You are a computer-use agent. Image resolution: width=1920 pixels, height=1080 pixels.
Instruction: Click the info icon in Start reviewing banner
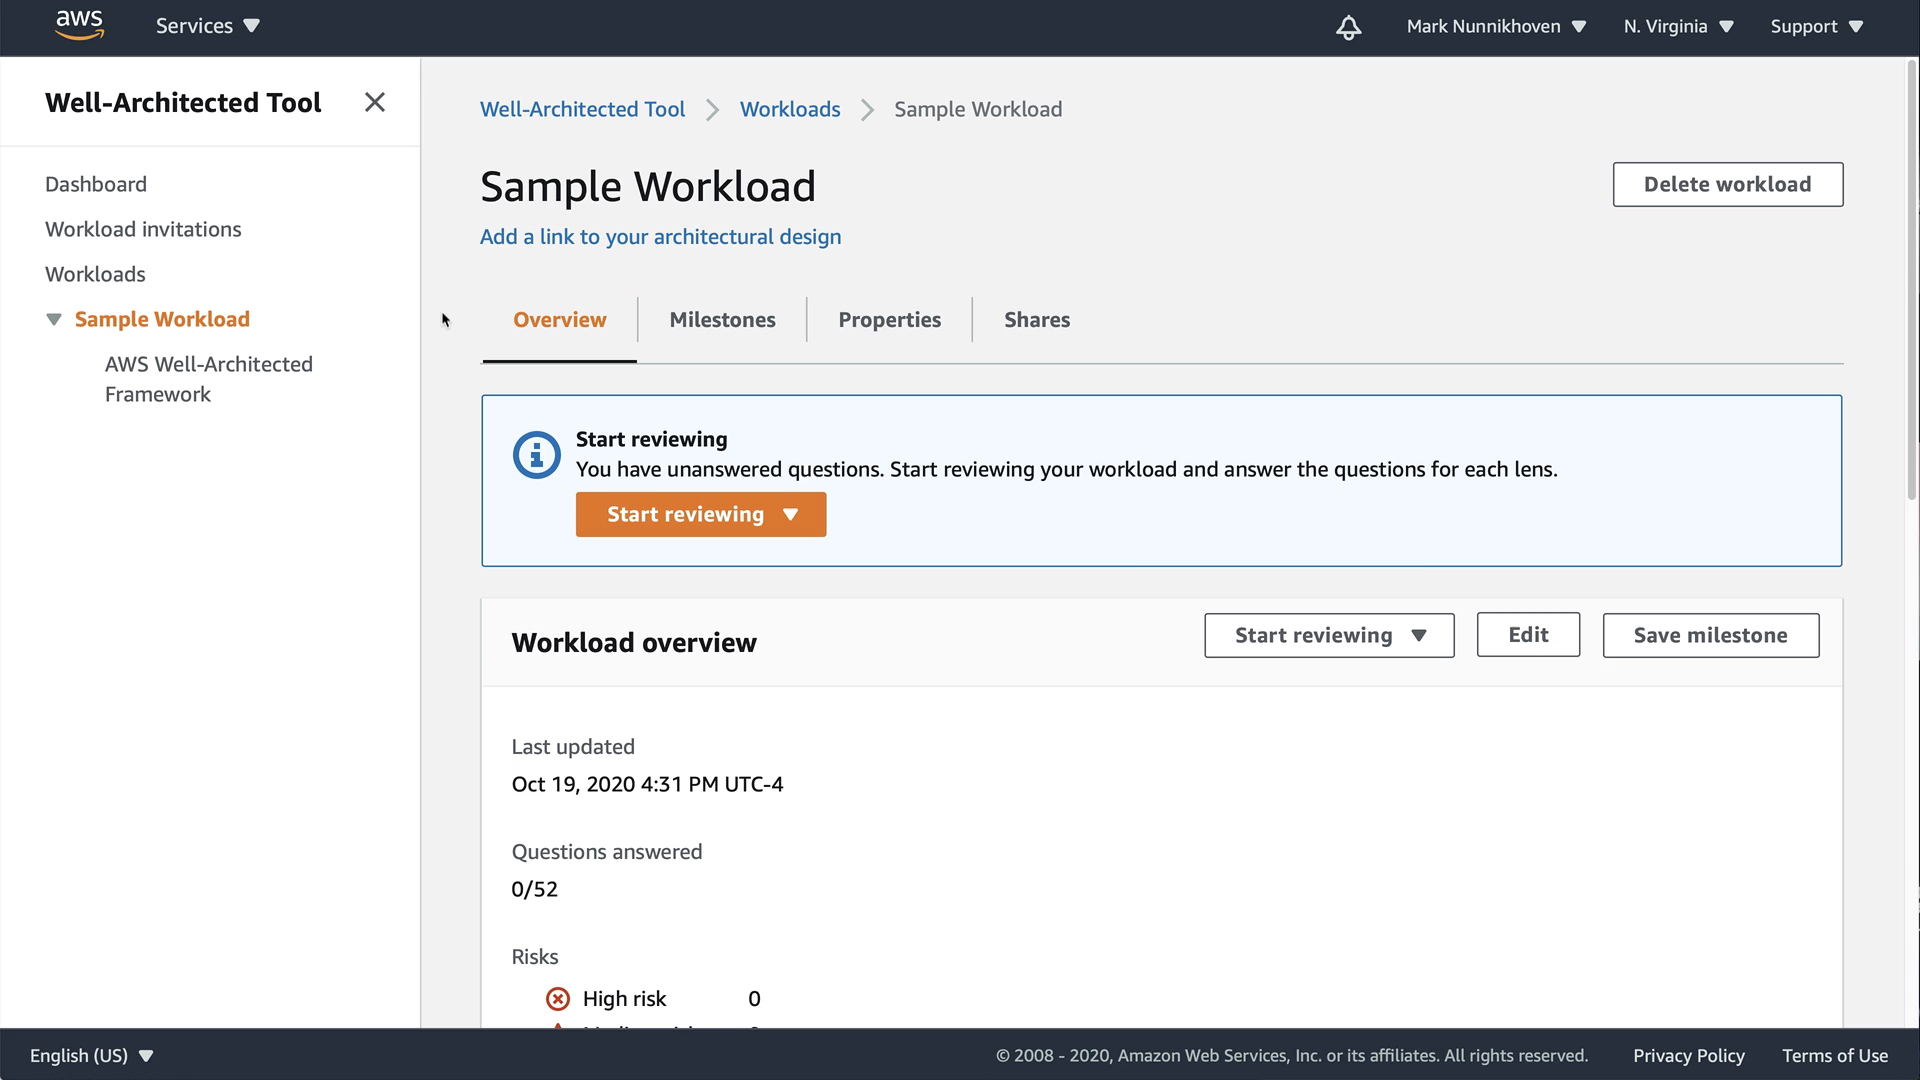(x=537, y=455)
